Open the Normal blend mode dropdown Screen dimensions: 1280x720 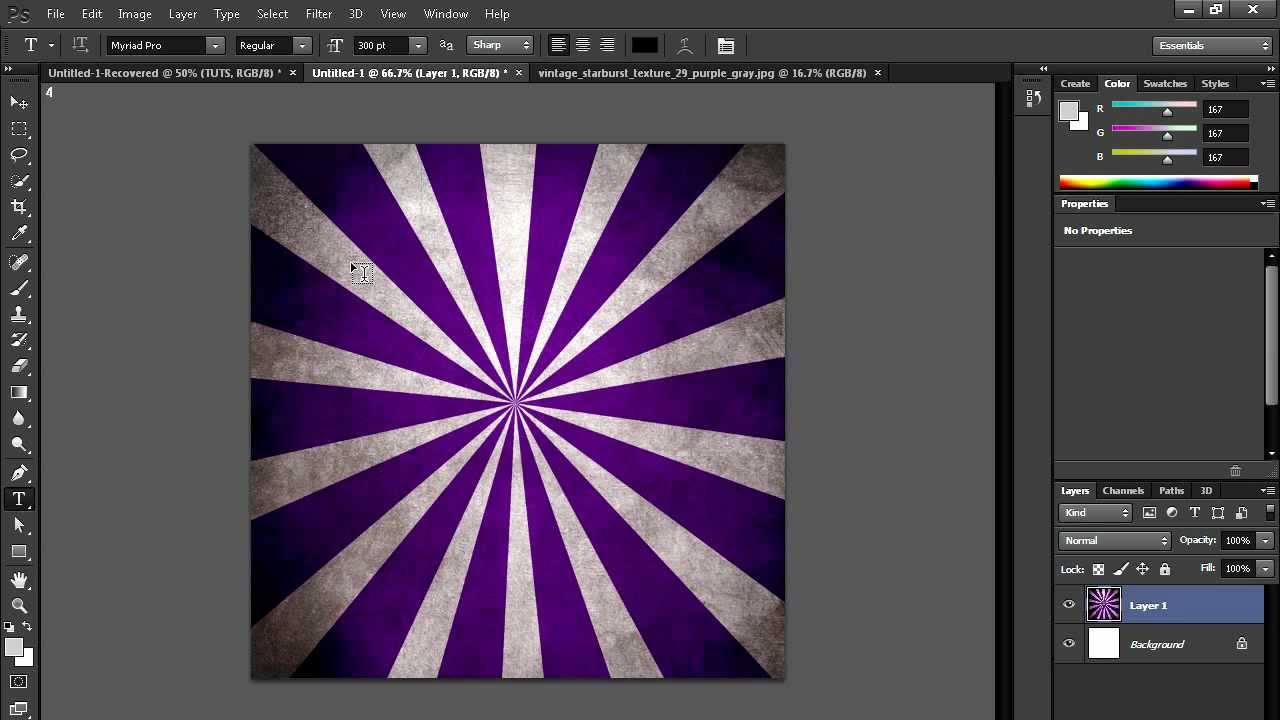pyautogui.click(x=1114, y=540)
